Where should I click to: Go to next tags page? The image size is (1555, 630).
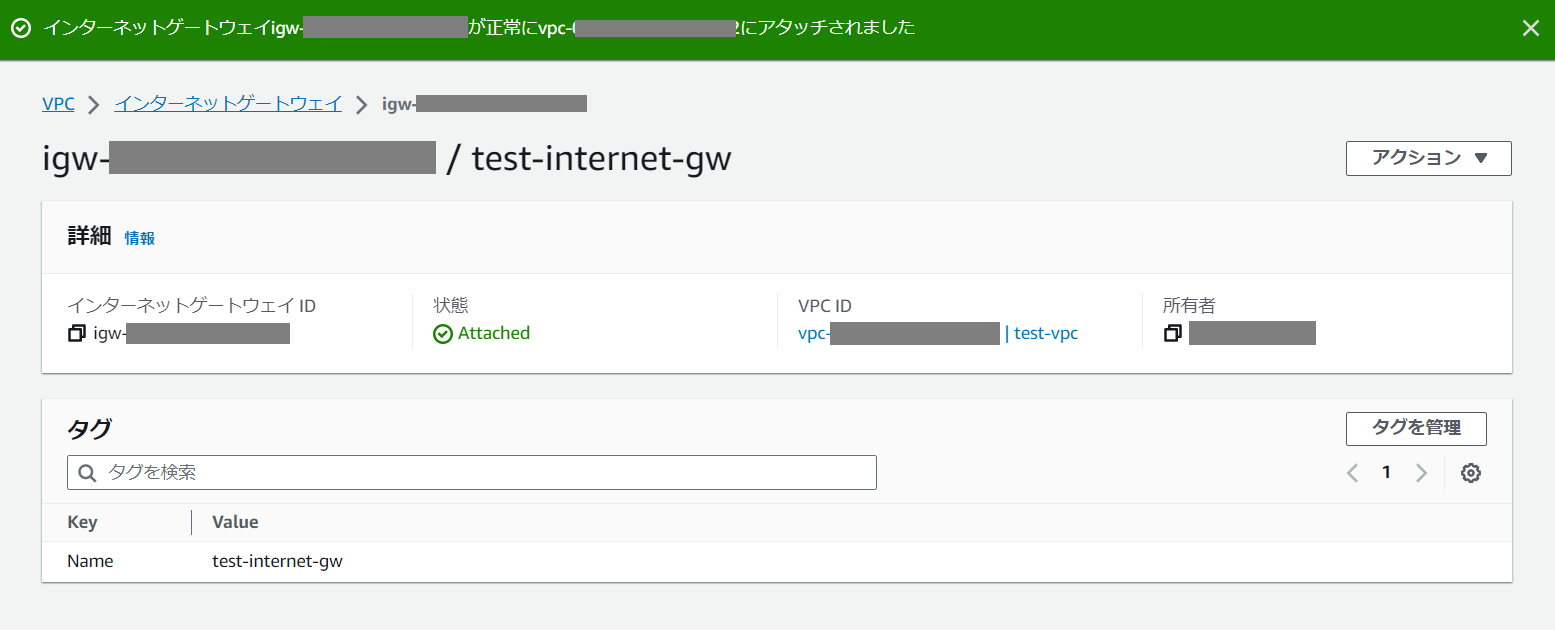(x=1421, y=473)
